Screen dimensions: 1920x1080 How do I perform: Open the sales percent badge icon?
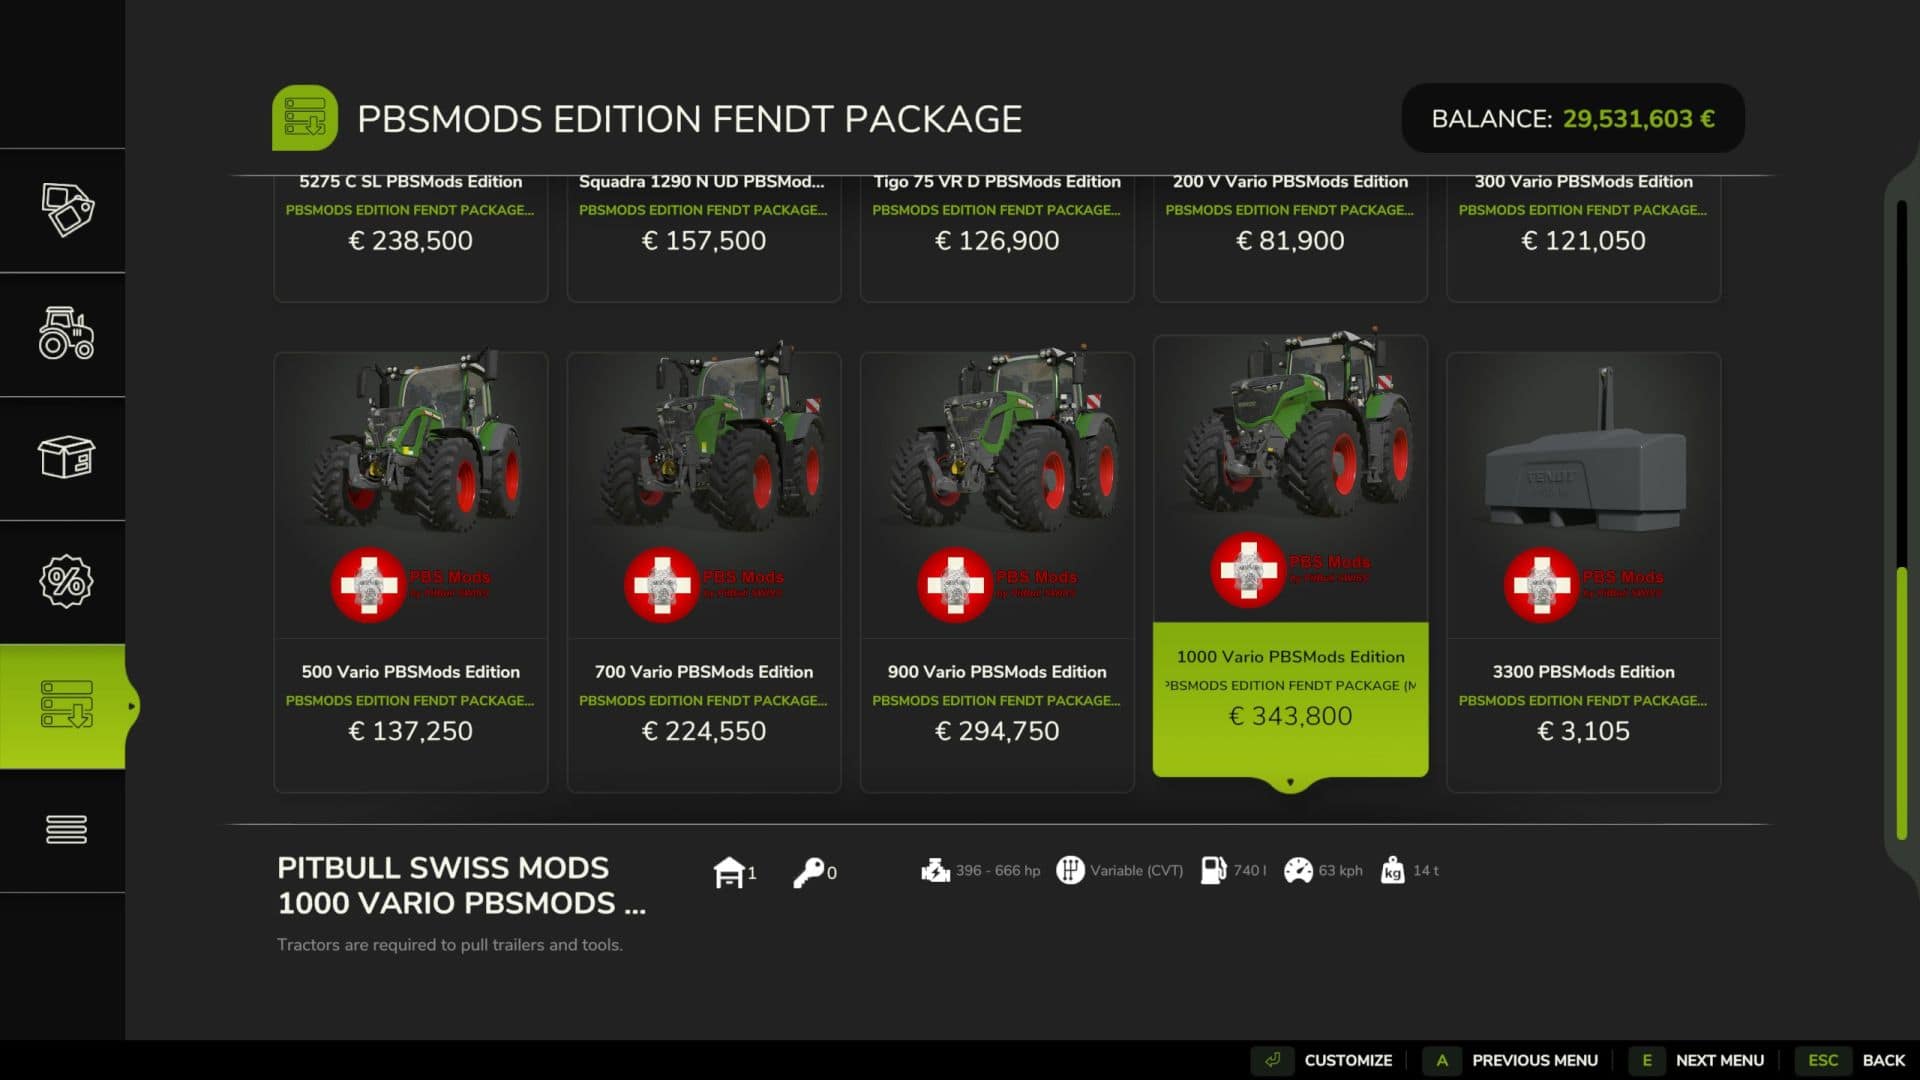coord(67,582)
